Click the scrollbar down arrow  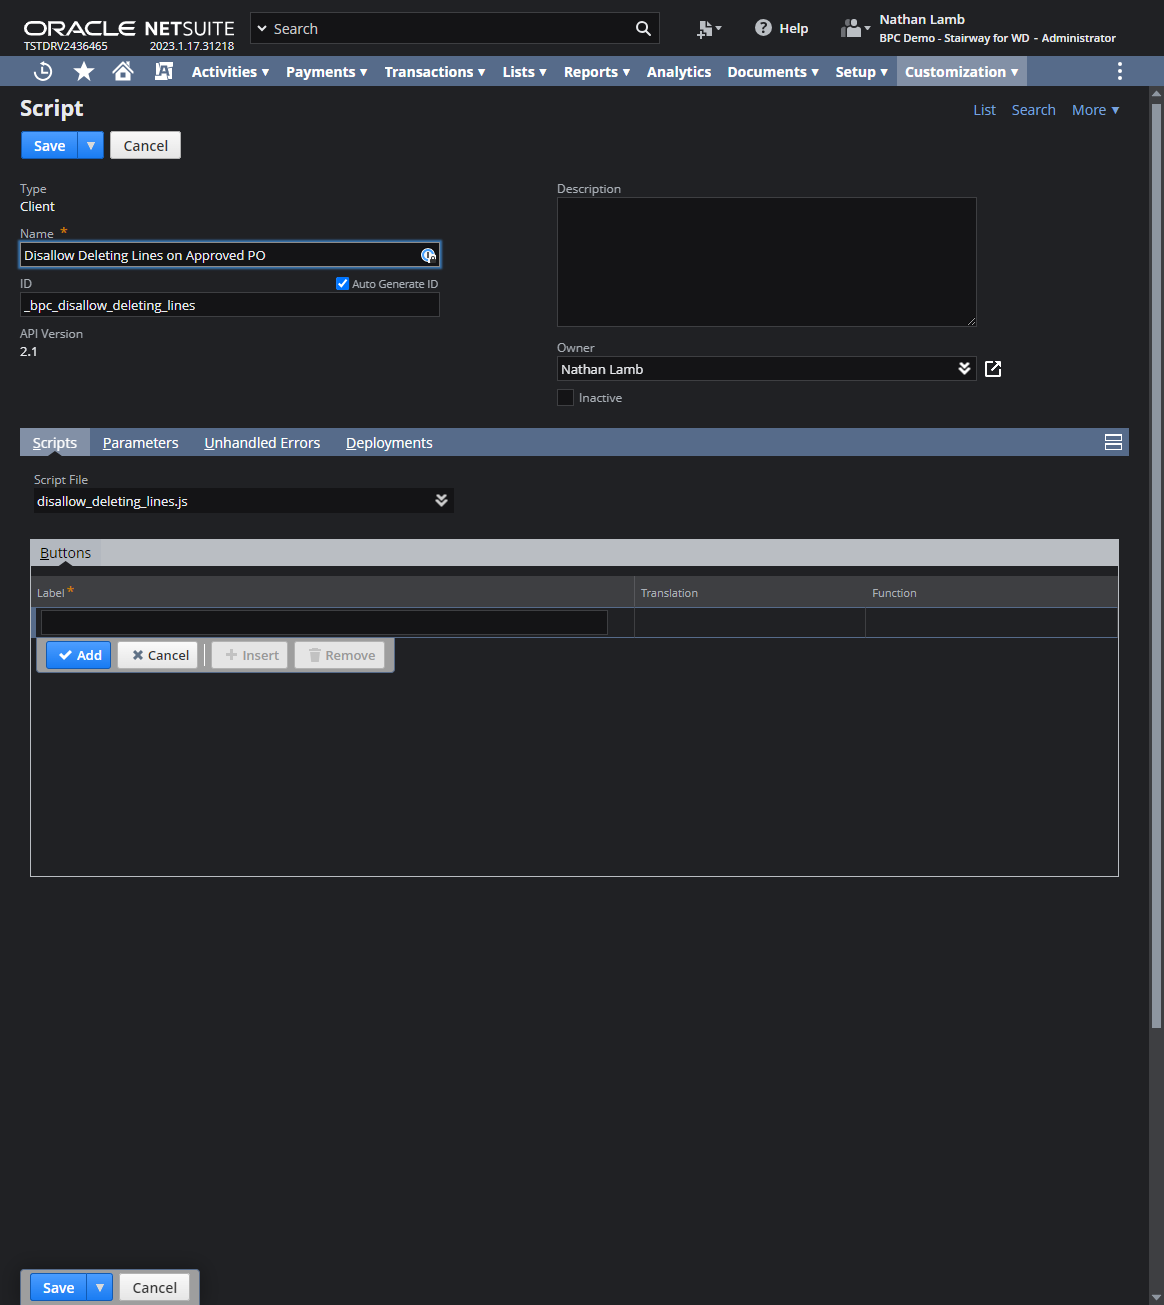(1156, 1297)
